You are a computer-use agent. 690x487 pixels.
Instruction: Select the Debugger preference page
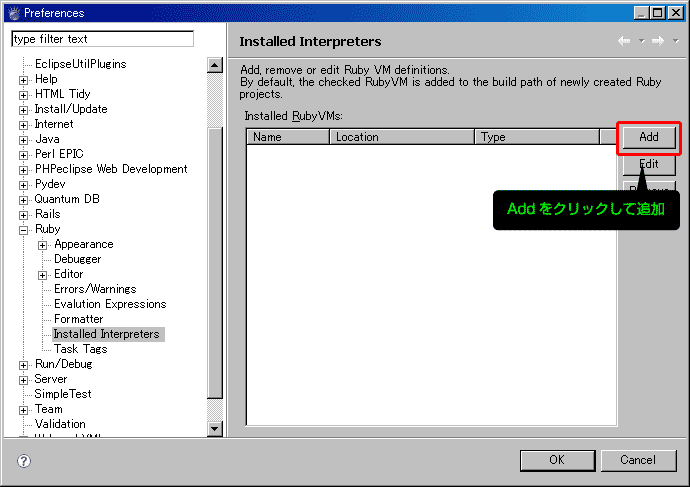(x=78, y=259)
